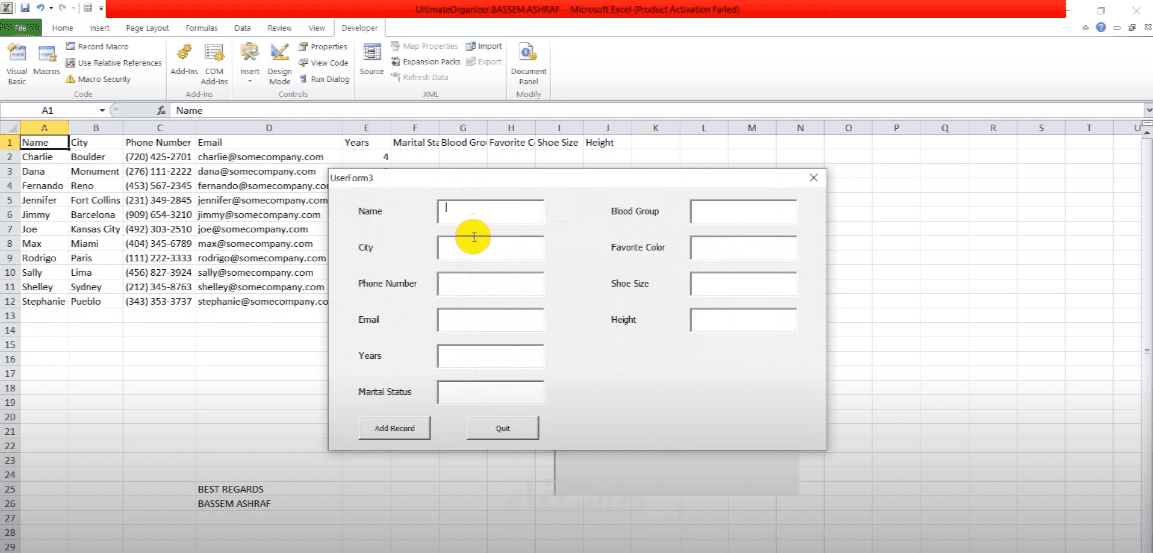This screenshot has width=1153, height=553.
Task: Click Run Dialog
Action: coord(324,79)
